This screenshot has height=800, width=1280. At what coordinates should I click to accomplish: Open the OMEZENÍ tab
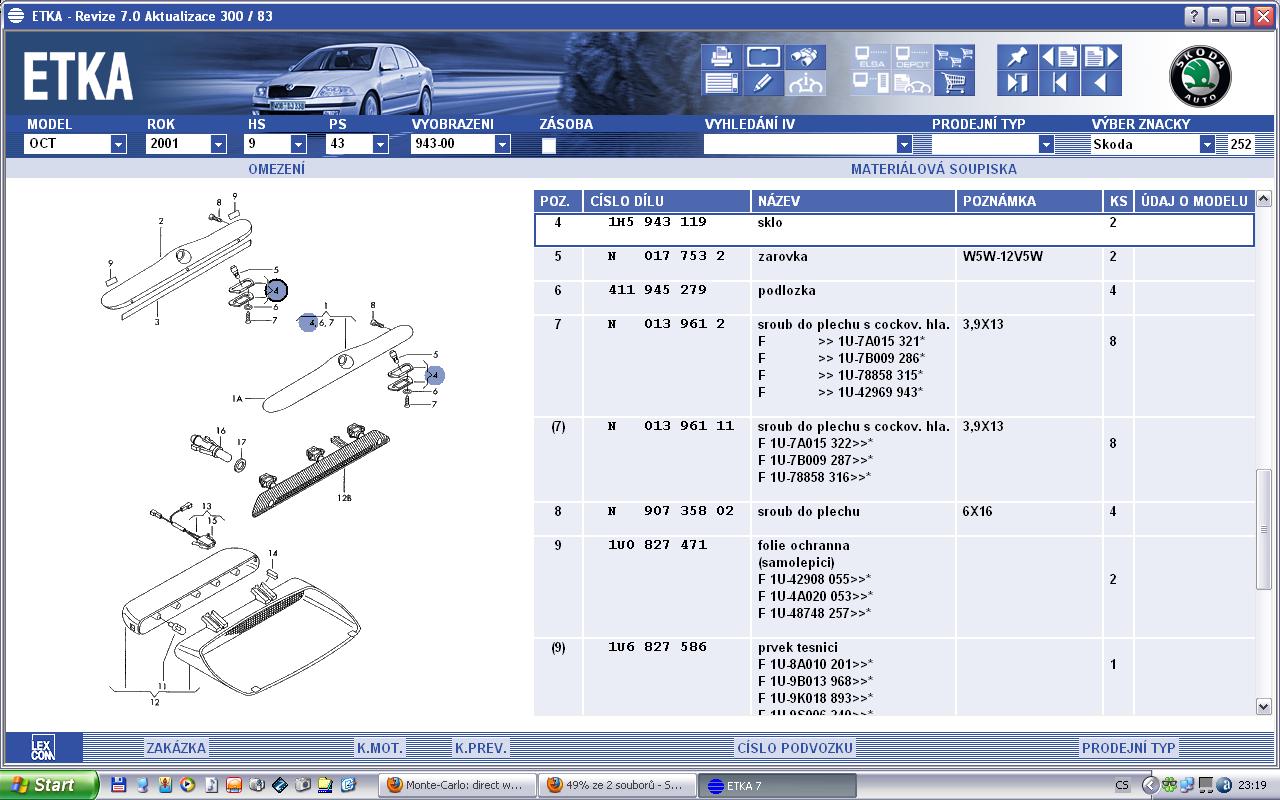[x=276, y=169]
